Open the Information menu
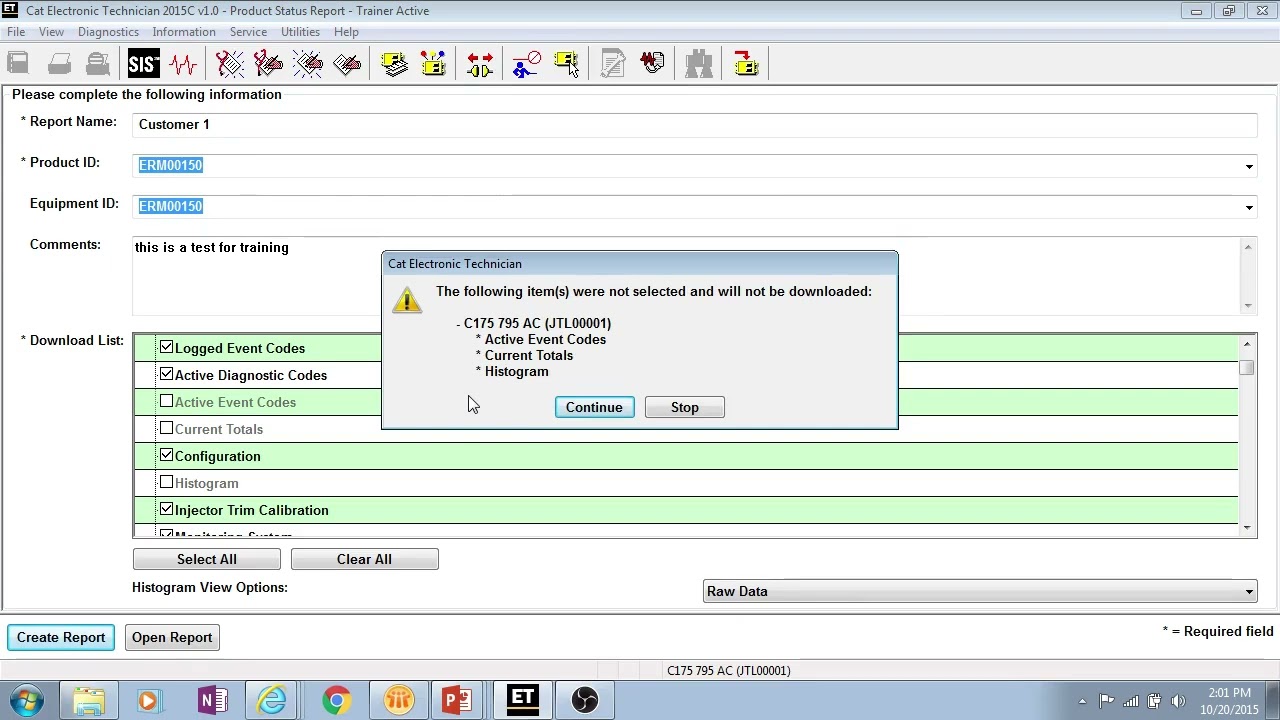1280x720 pixels. (184, 32)
